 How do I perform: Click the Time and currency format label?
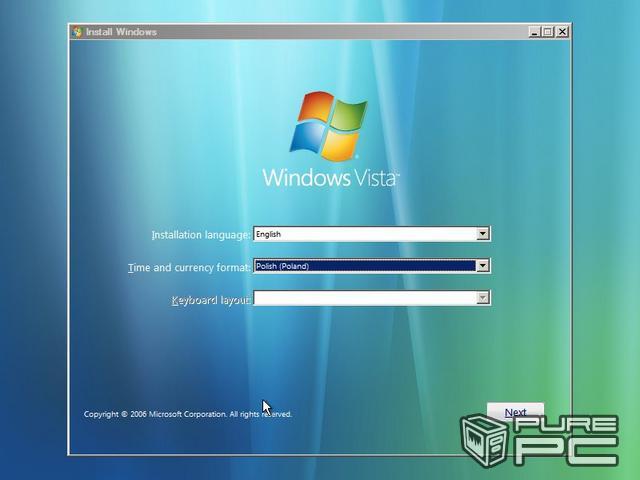tap(189, 268)
